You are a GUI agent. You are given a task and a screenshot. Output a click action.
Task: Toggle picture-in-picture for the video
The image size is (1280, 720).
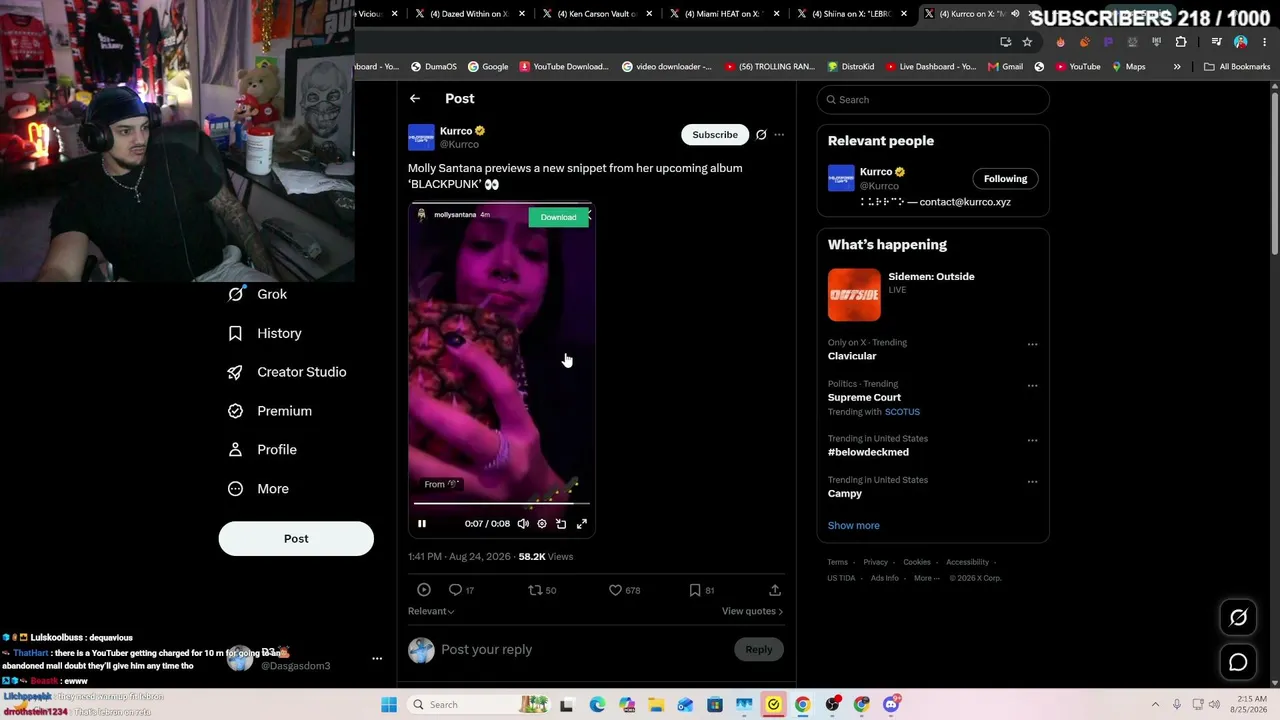[561, 524]
